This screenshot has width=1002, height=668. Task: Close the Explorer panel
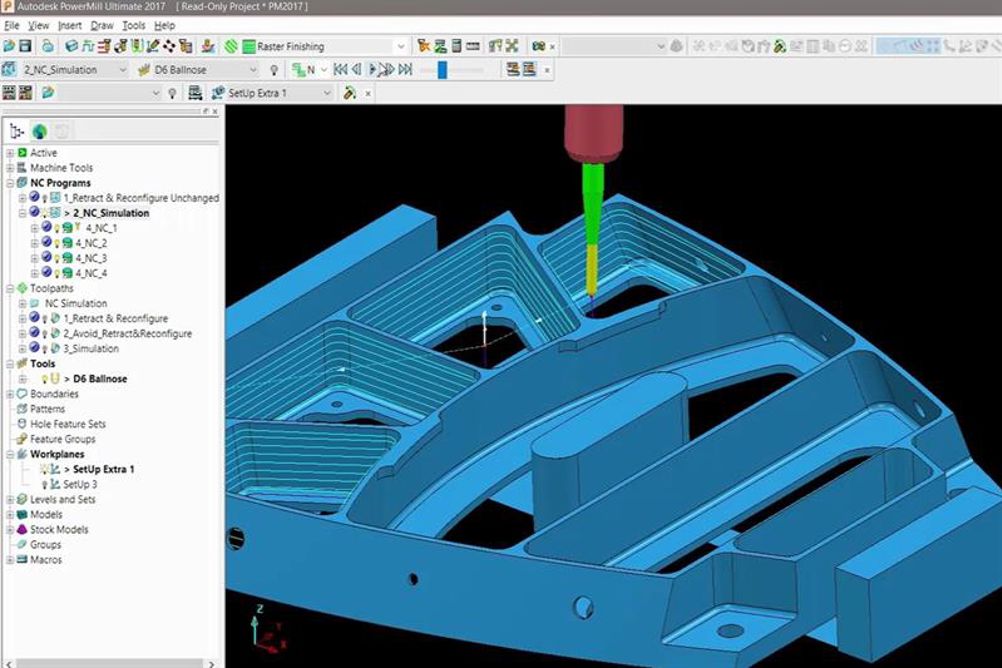pos(215,111)
